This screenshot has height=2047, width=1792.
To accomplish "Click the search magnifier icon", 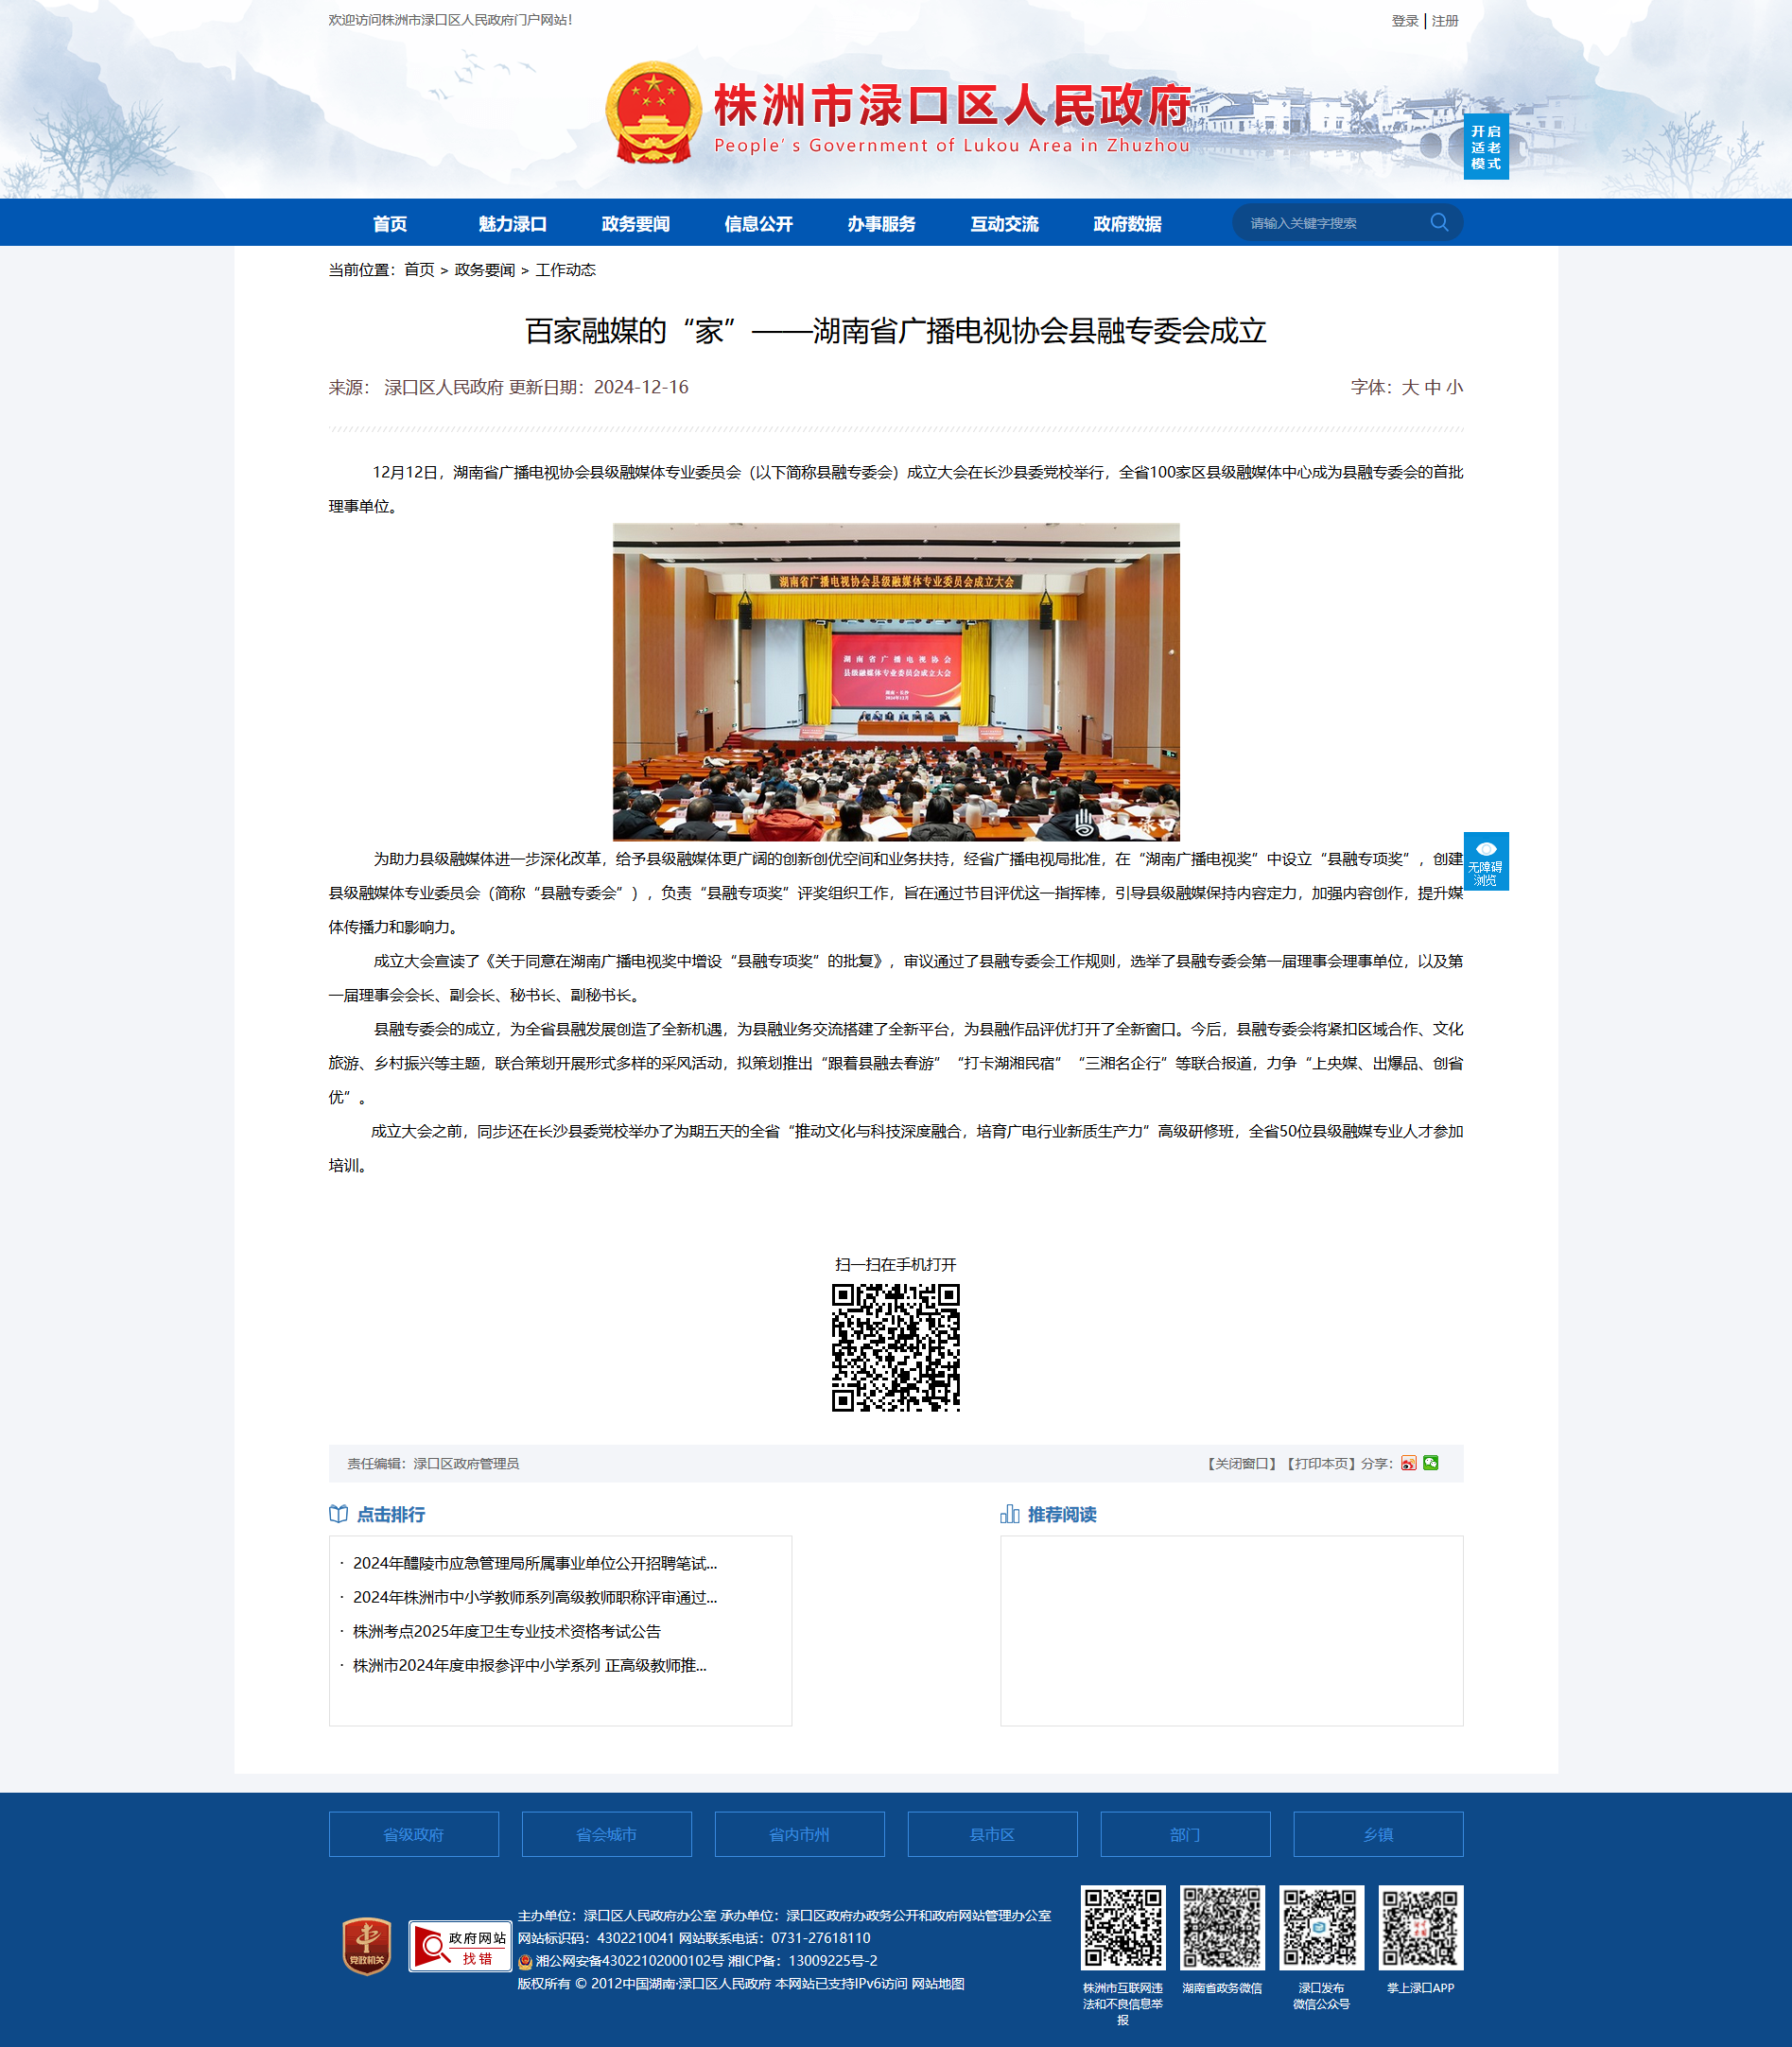I will (x=1439, y=222).
